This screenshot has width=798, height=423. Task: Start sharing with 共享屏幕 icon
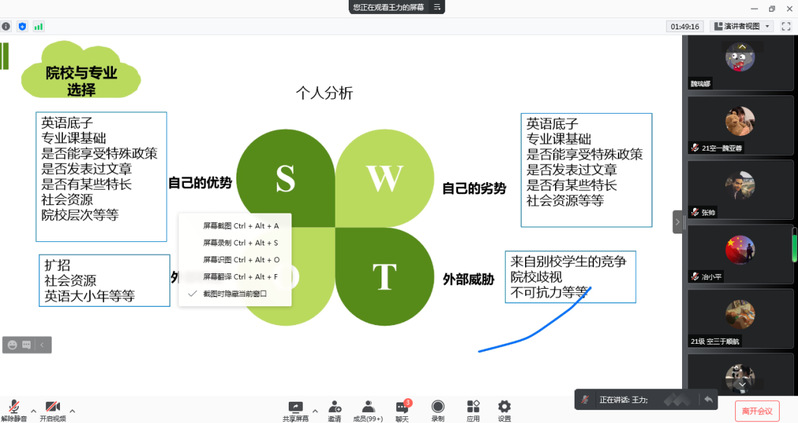(295, 406)
